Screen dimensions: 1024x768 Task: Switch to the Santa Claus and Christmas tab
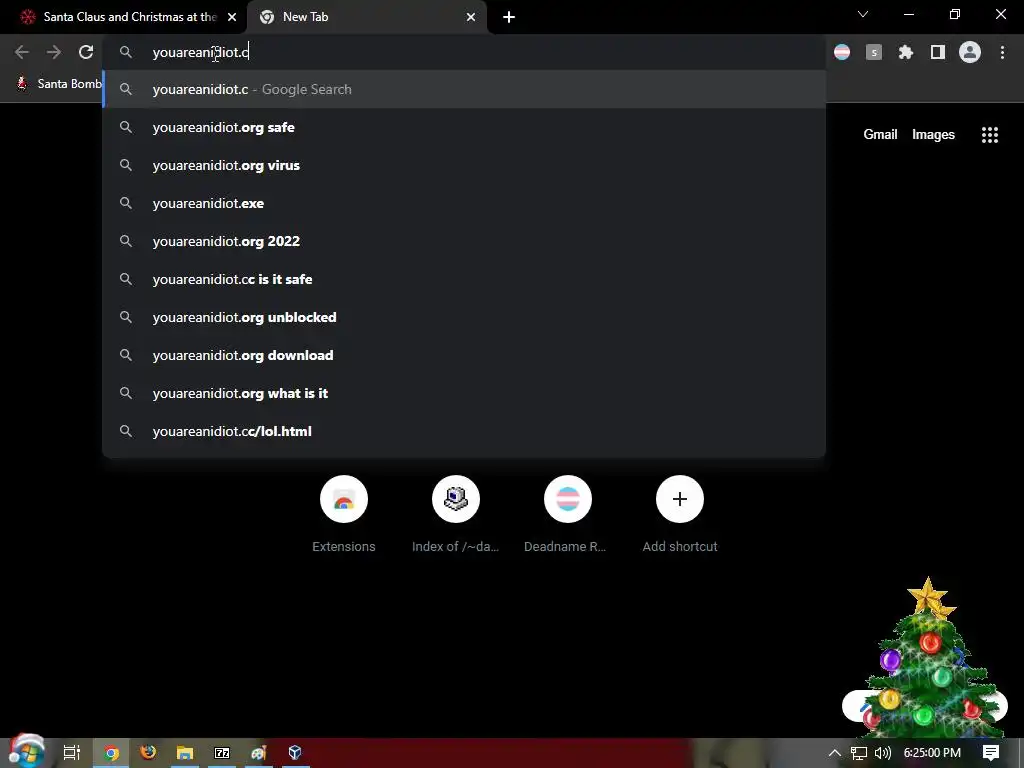tap(123, 17)
